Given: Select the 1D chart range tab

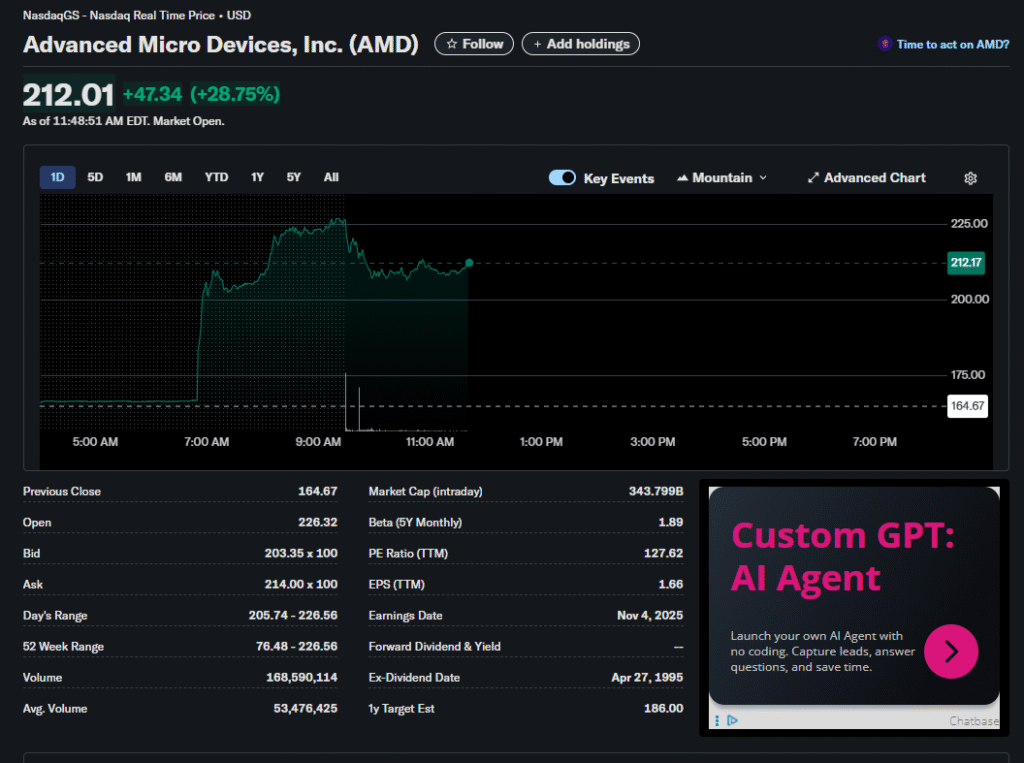Looking at the screenshot, I should pyautogui.click(x=57, y=177).
